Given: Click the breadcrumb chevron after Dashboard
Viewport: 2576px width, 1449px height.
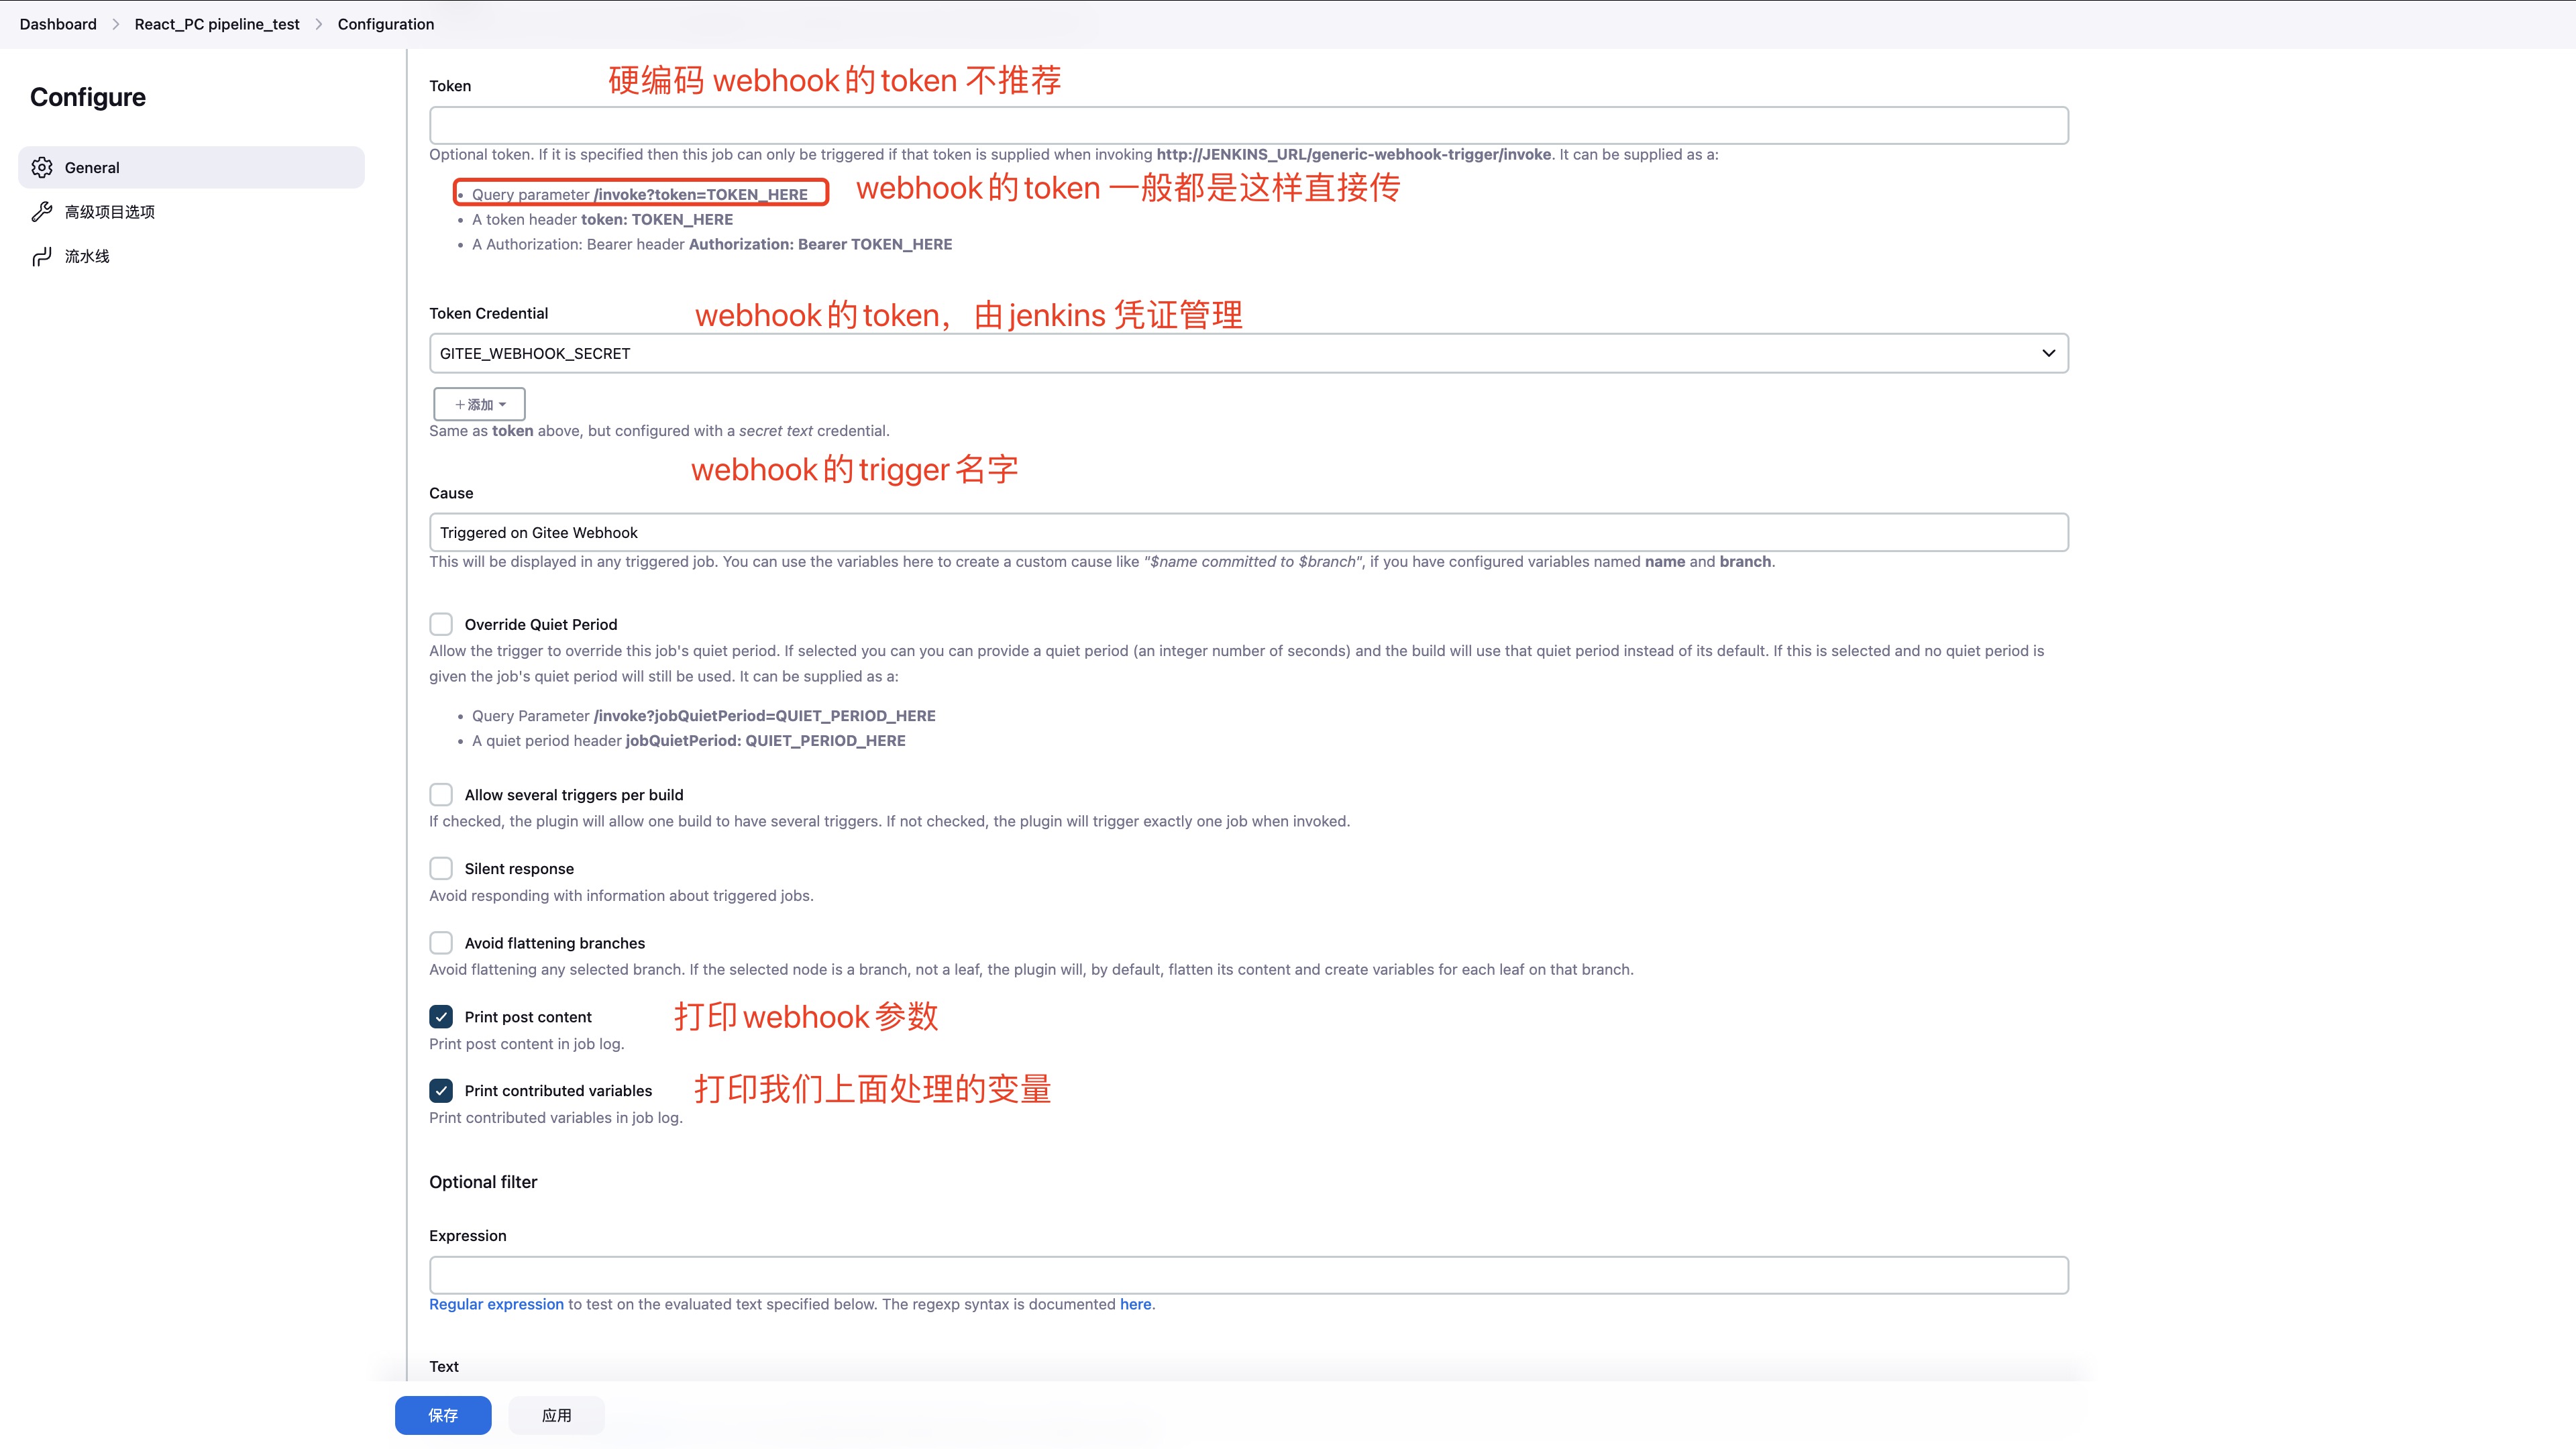Looking at the screenshot, I should click(116, 24).
